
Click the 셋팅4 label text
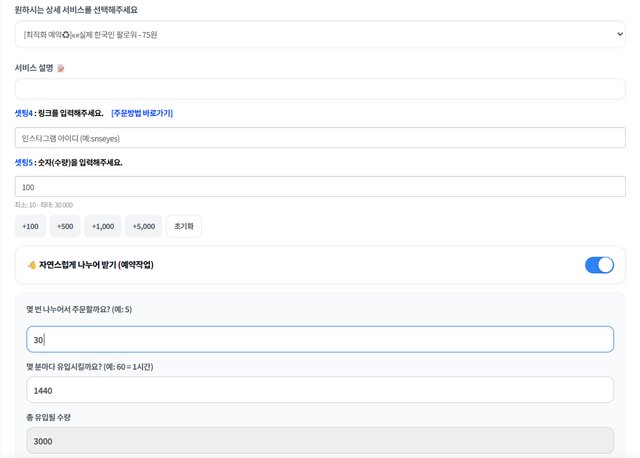click(x=24, y=113)
